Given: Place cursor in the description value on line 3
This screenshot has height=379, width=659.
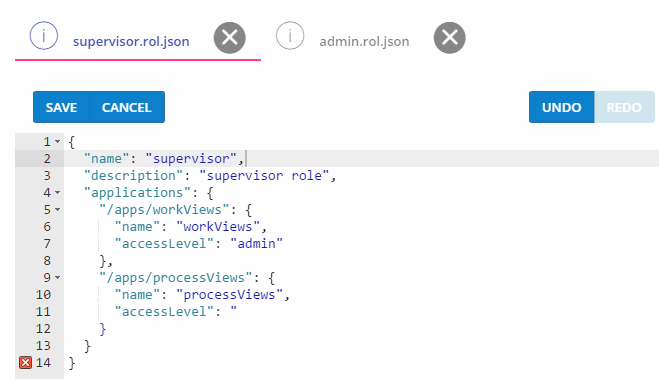Looking at the screenshot, I should click(264, 175).
